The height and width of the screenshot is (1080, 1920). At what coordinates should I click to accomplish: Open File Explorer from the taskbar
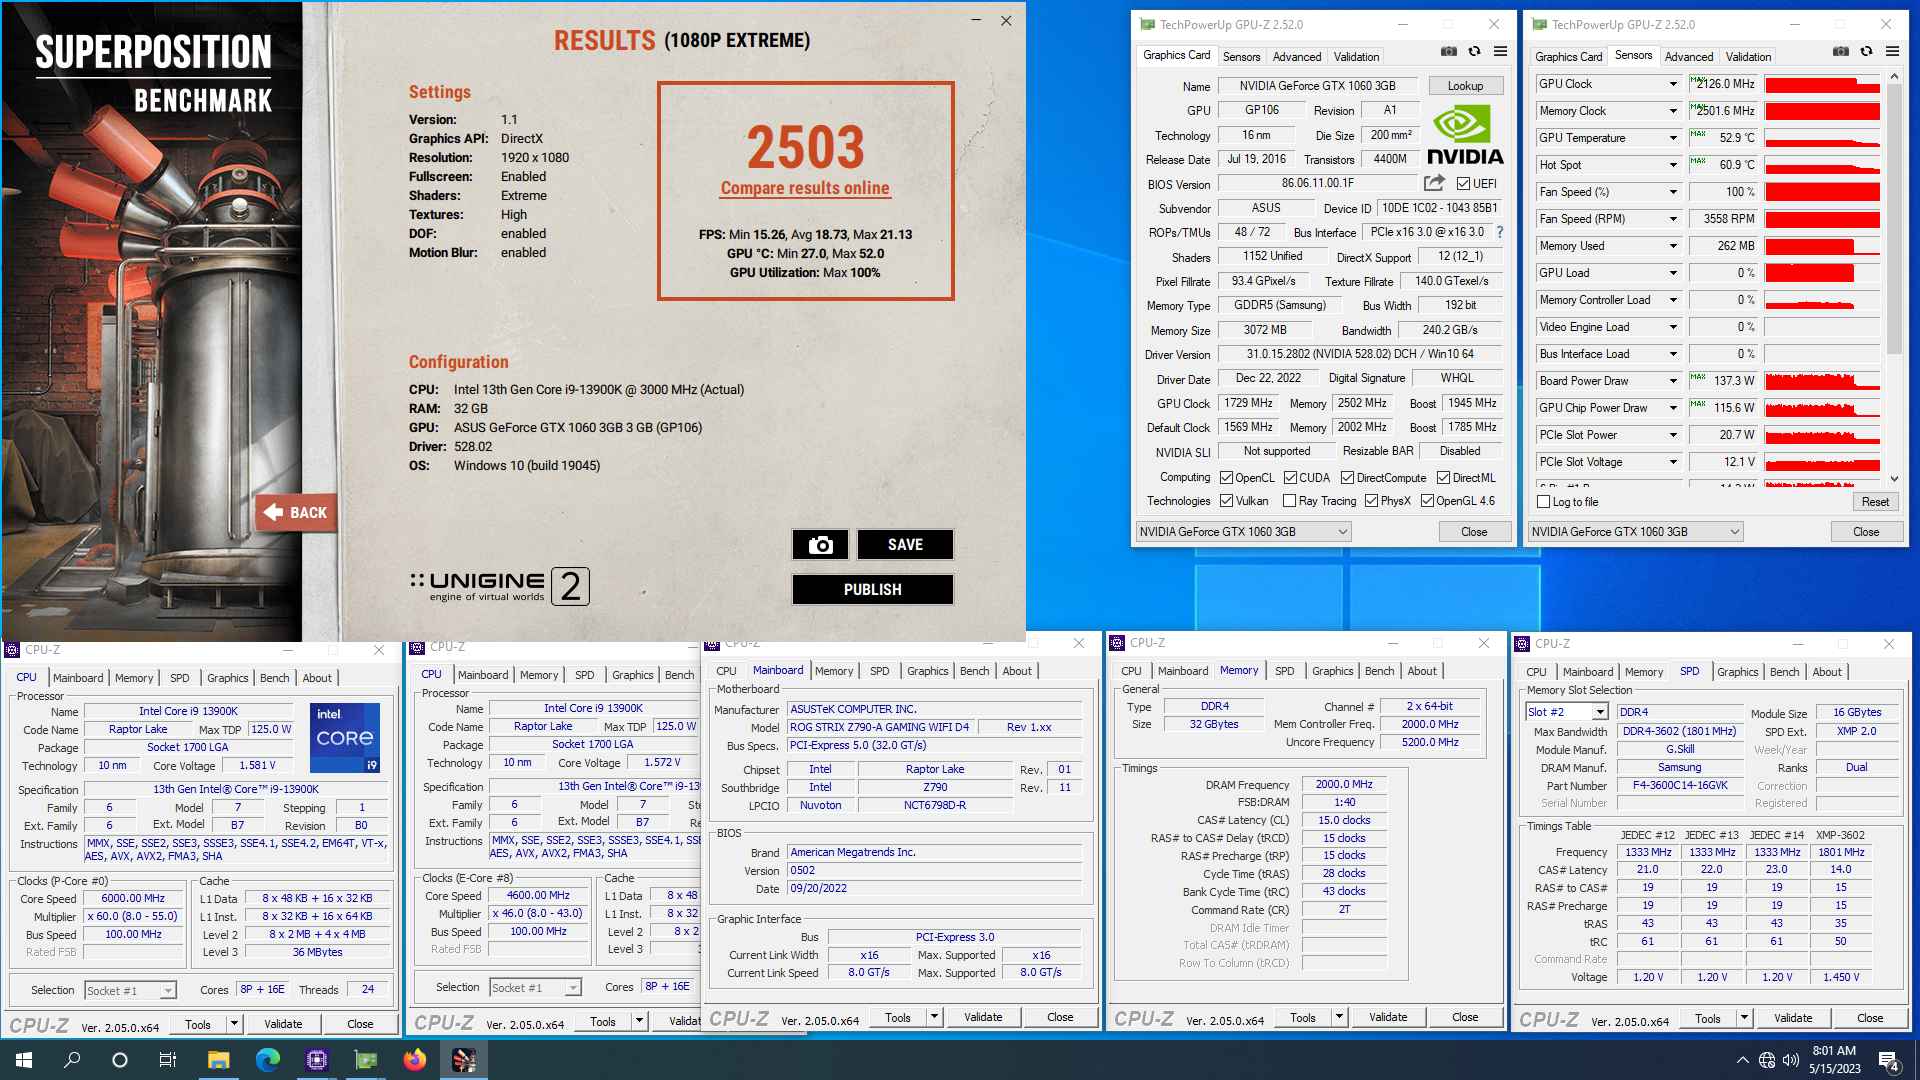point(218,1060)
